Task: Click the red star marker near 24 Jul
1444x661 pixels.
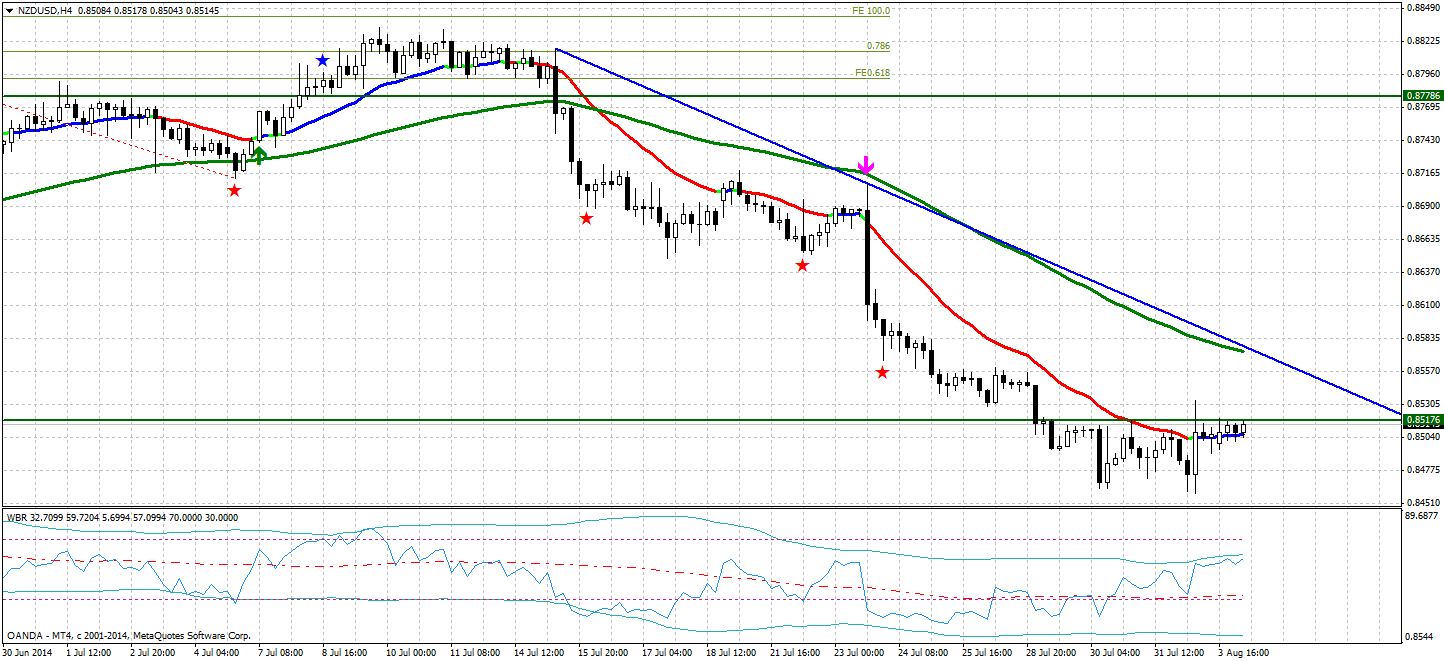Action: 882,371
